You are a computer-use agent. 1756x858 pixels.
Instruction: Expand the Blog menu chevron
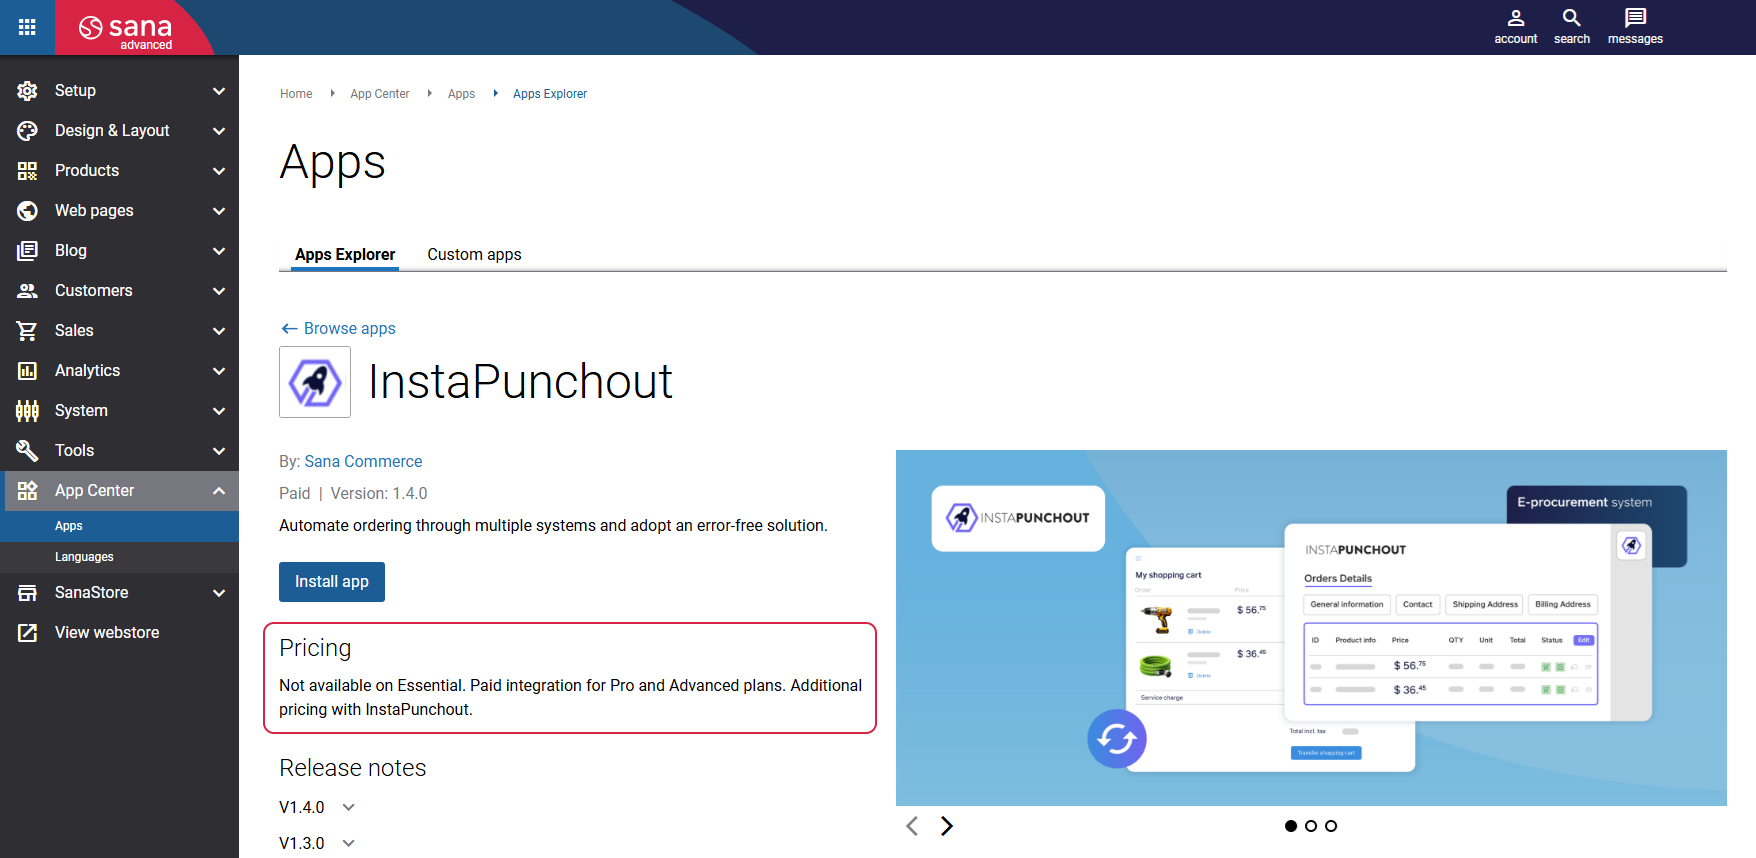point(219,251)
